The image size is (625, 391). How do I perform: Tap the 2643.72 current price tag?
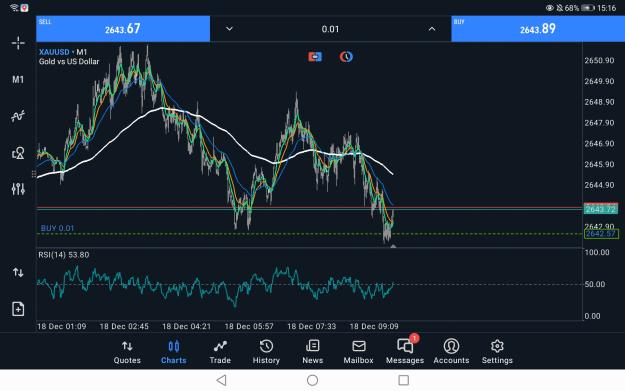[601, 209]
